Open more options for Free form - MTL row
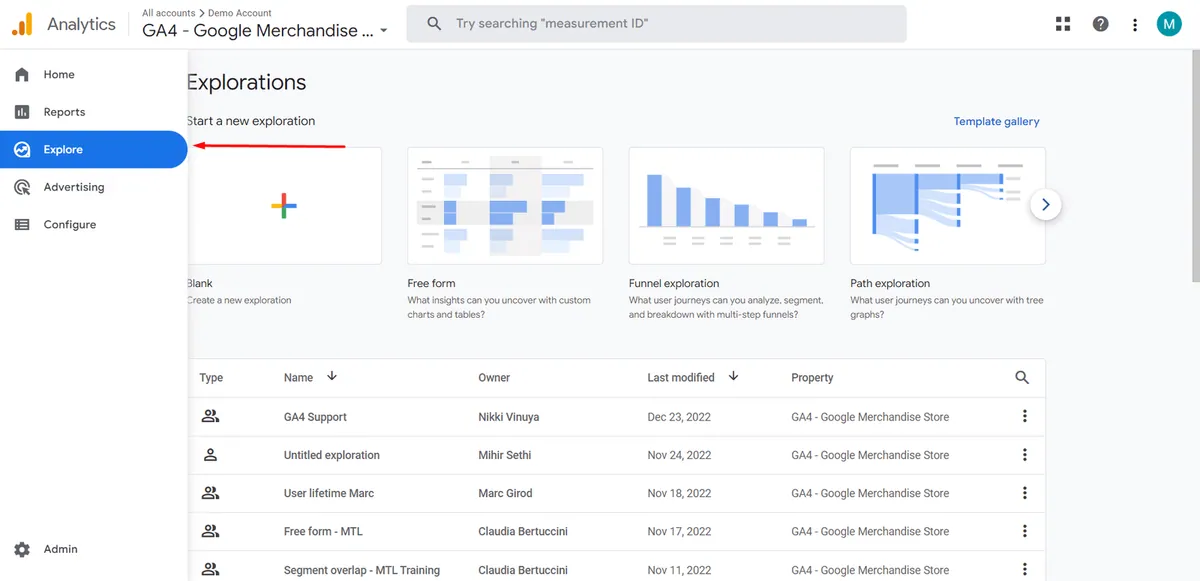 pos(1025,531)
